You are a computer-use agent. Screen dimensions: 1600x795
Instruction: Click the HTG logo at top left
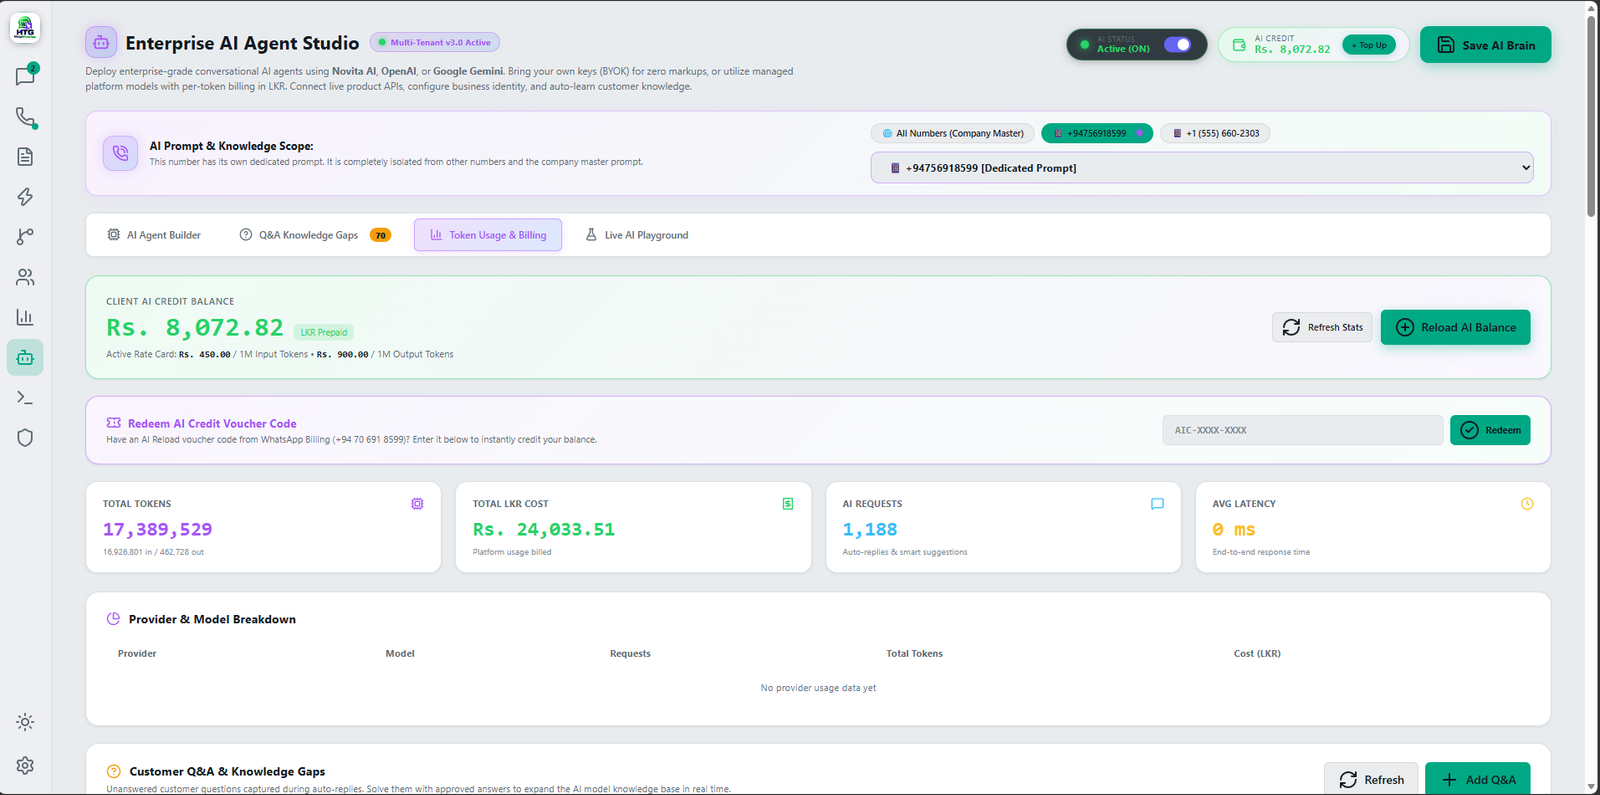pos(25,28)
